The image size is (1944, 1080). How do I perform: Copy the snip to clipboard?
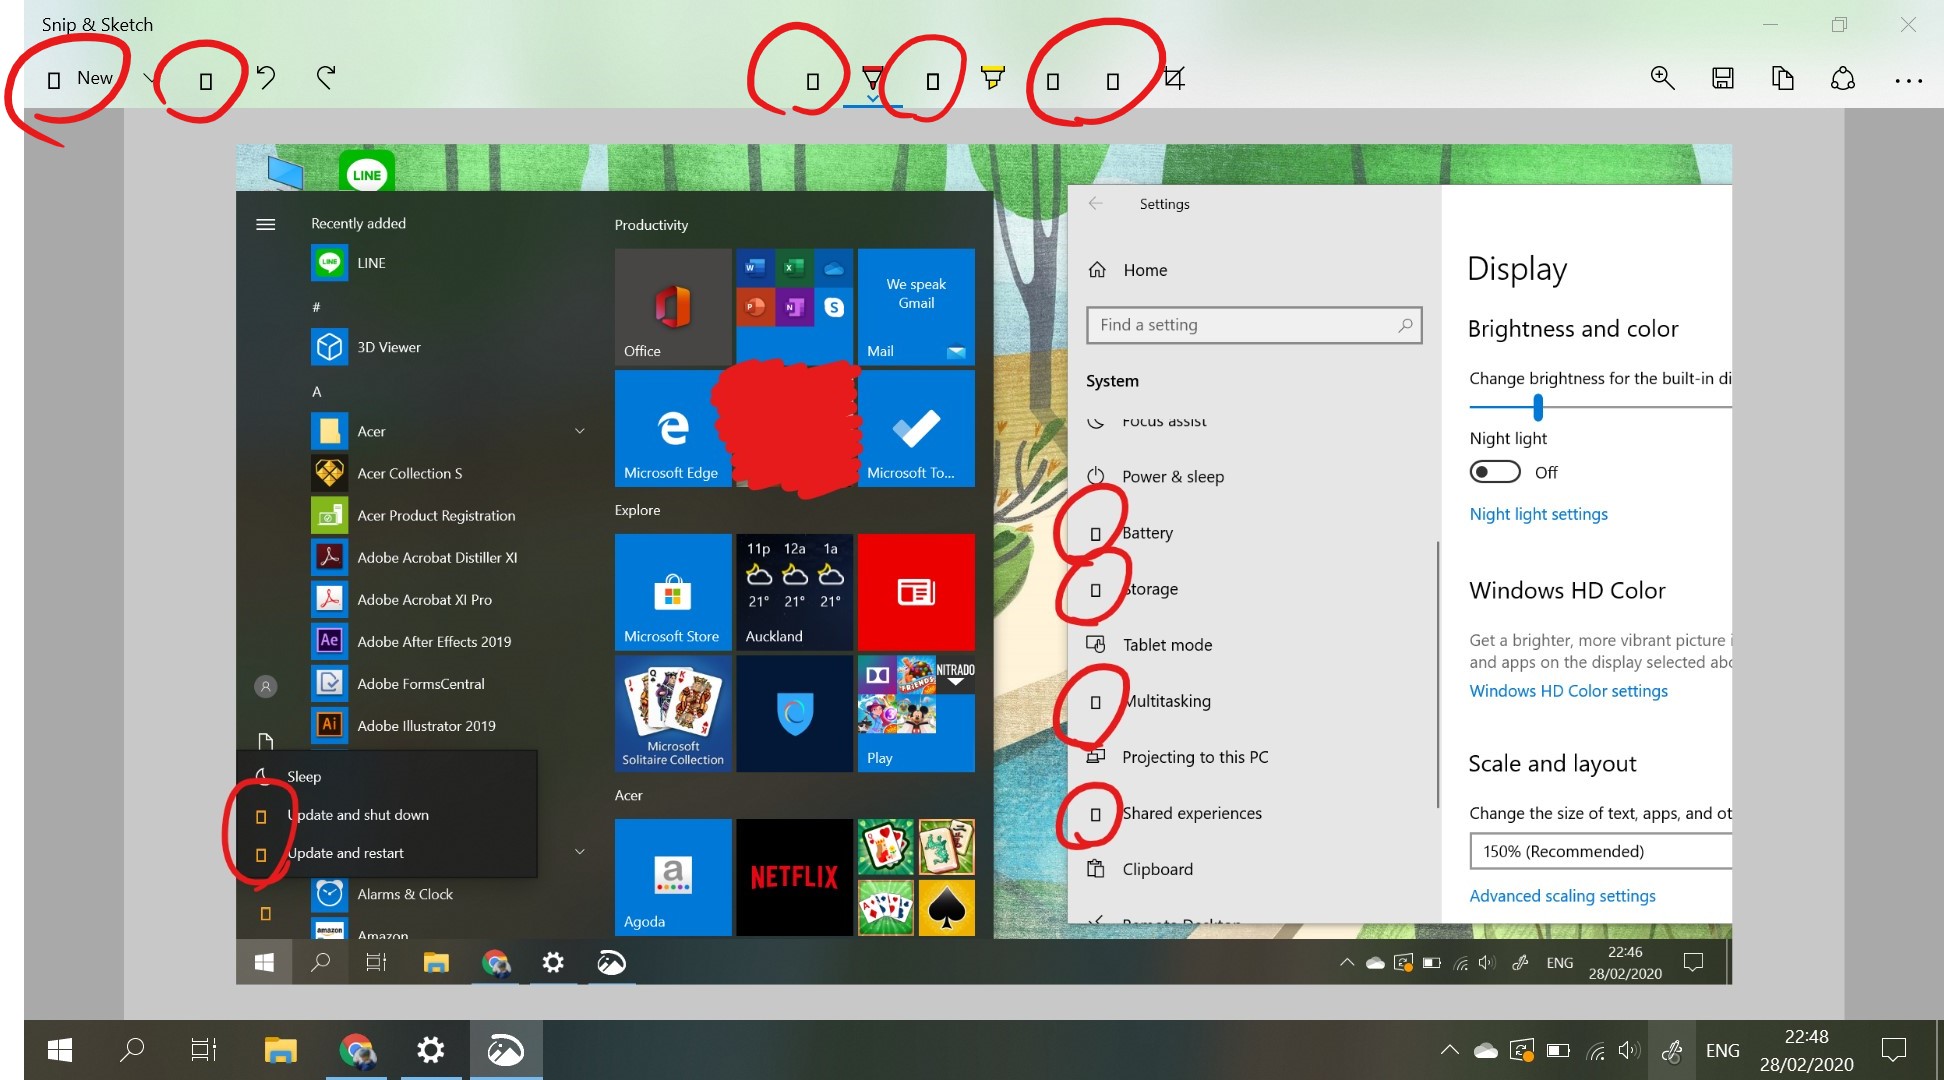(x=1782, y=78)
